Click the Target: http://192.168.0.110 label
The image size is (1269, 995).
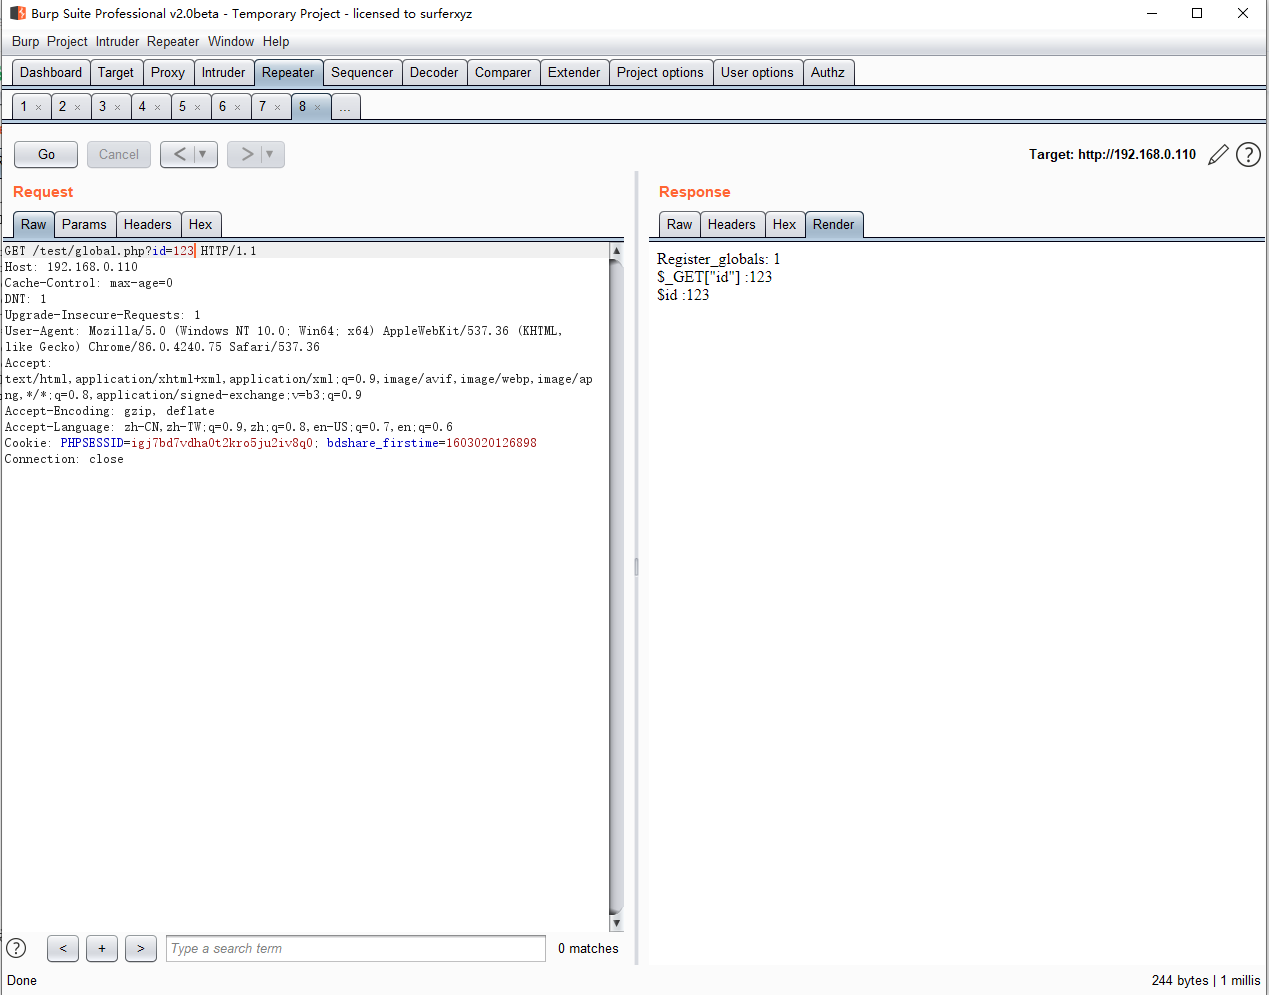pos(1112,154)
